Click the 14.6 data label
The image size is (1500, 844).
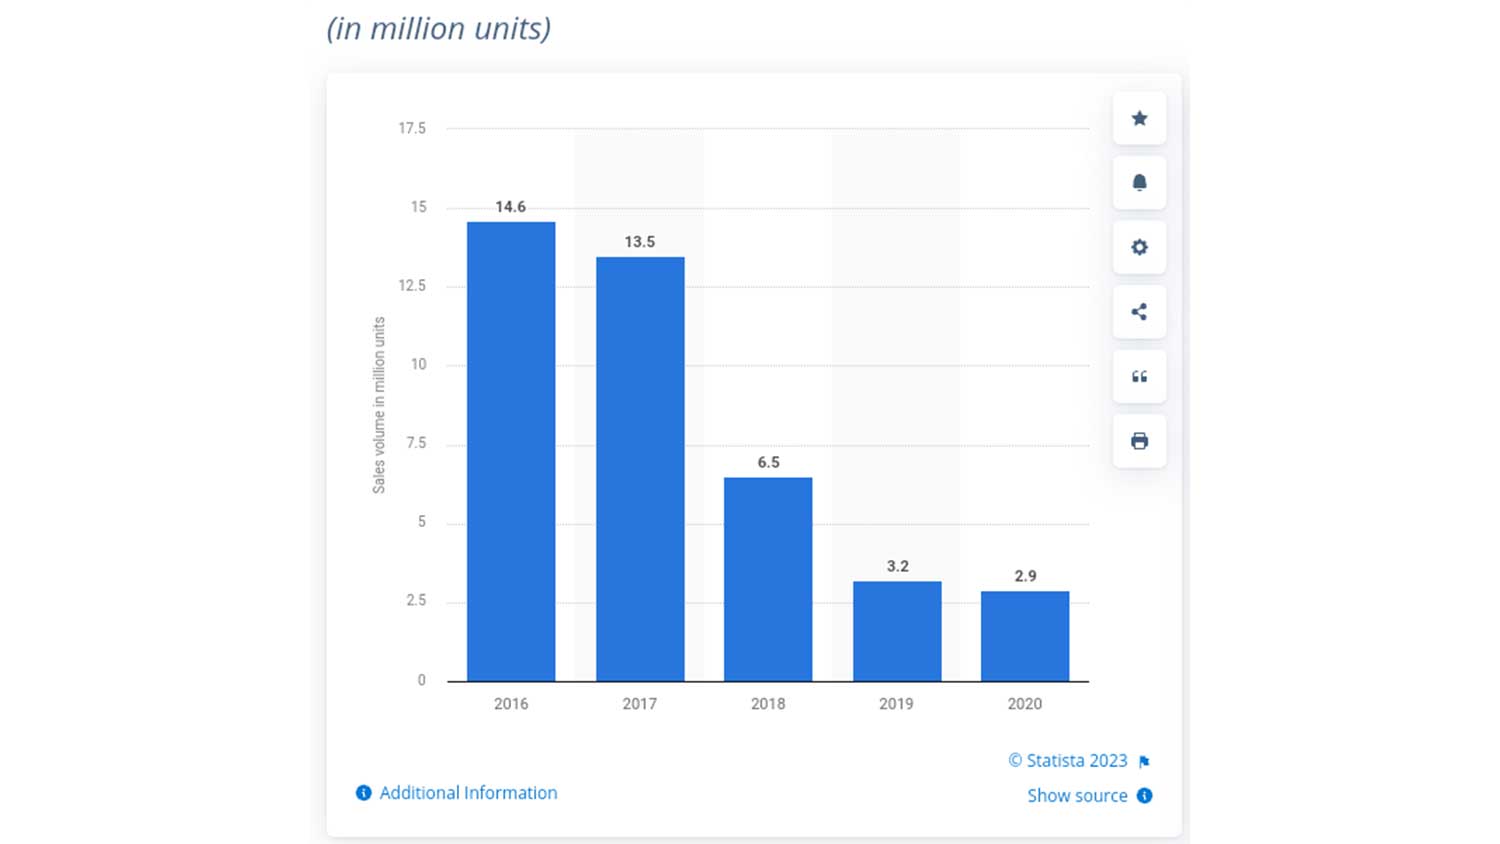(x=510, y=207)
